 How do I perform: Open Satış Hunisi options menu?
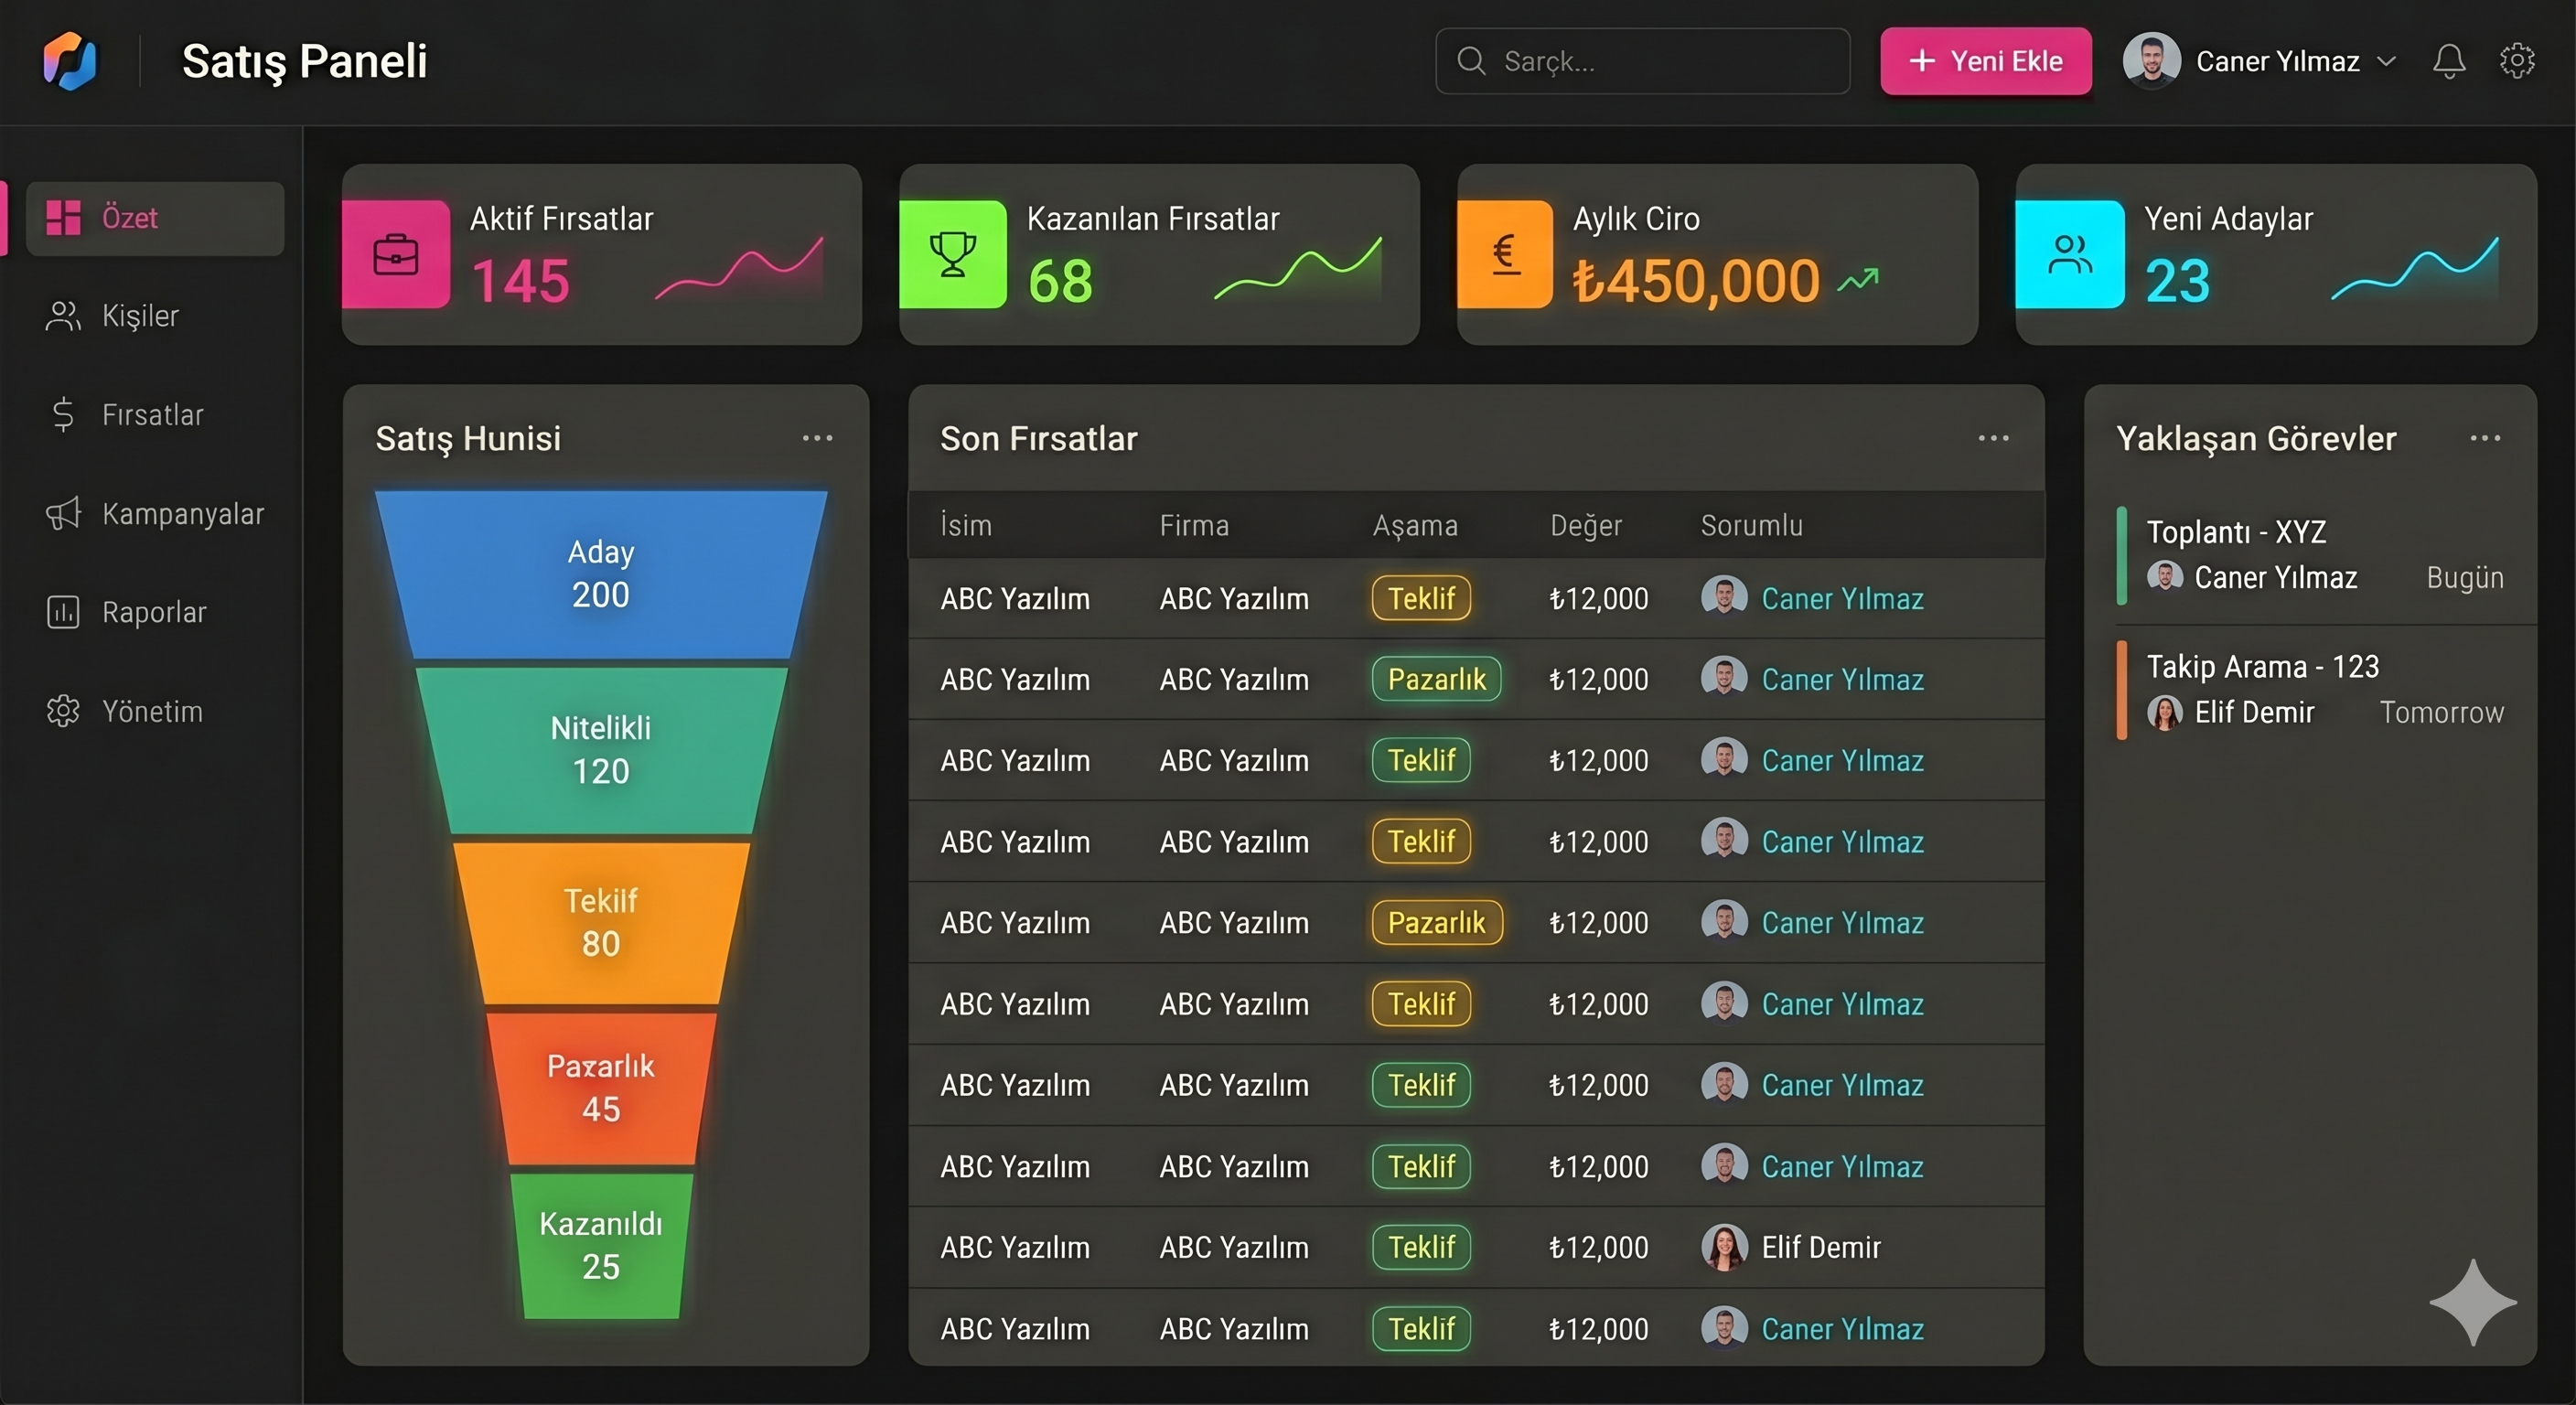tap(817, 437)
